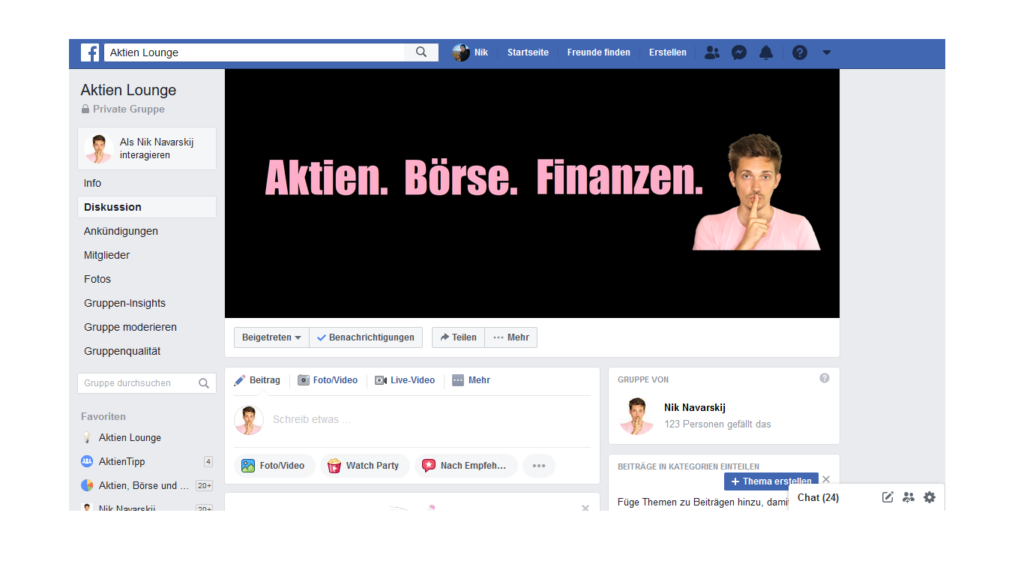1024x576 pixels.
Task: Open more composer options ellipsis button
Action: pyautogui.click(x=539, y=466)
